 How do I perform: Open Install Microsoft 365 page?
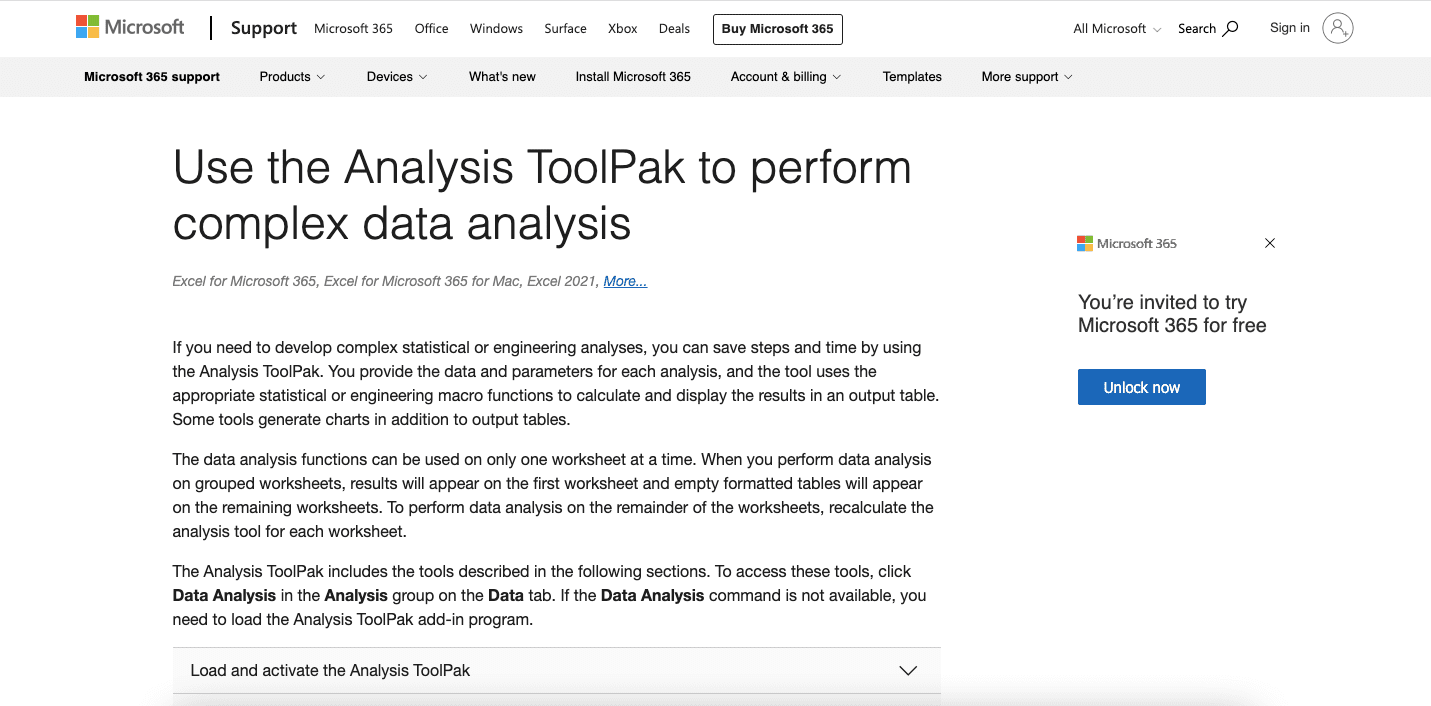633,77
